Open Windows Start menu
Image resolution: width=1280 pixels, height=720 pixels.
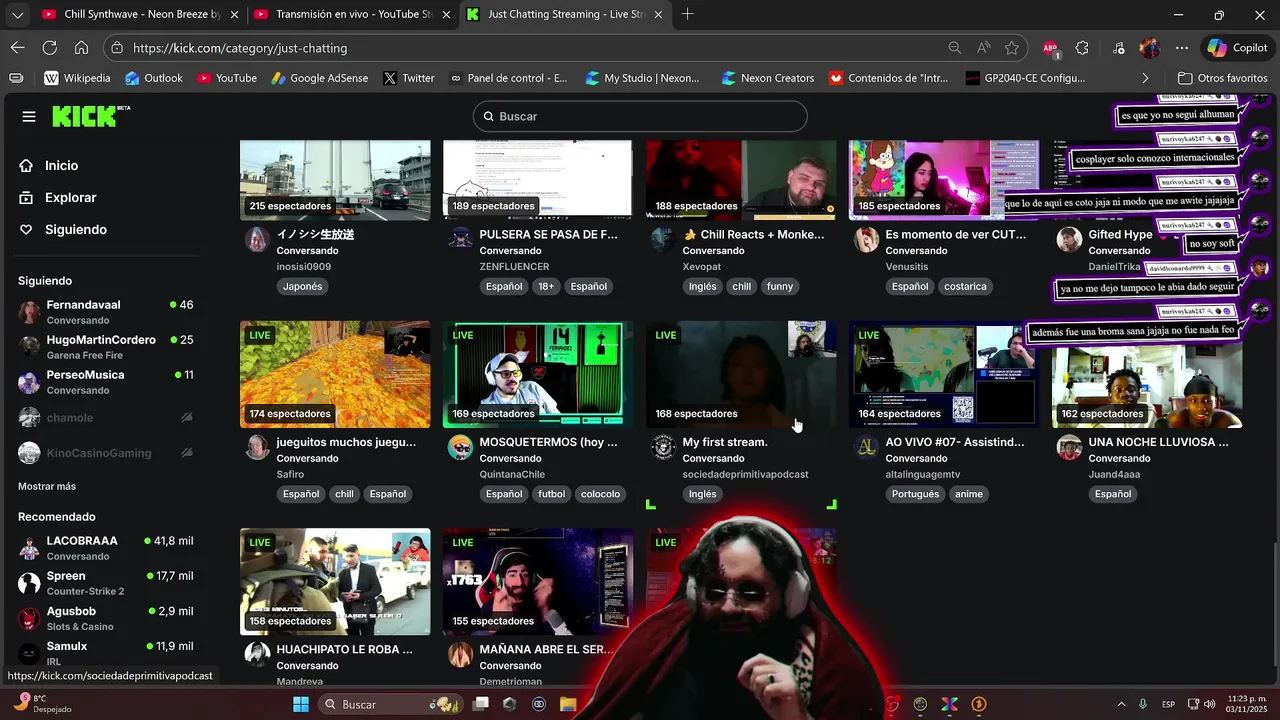pos(300,704)
